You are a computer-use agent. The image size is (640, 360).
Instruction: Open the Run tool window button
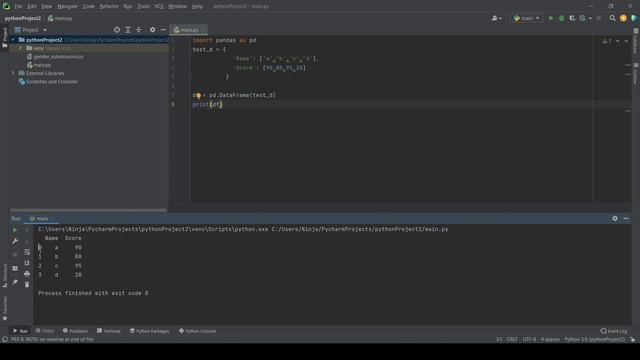(x=20, y=331)
